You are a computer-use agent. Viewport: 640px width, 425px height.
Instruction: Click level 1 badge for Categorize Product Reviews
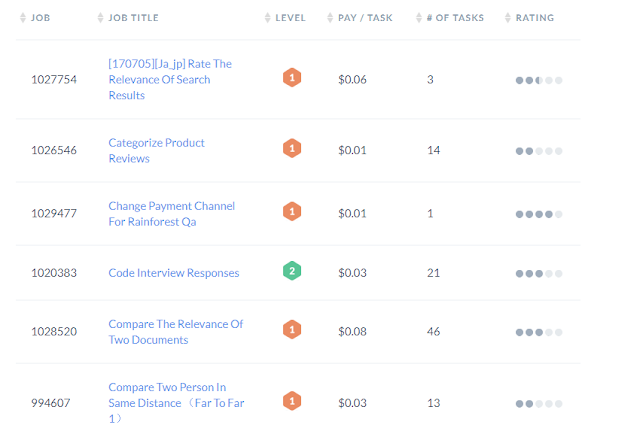click(x=292, y=149)
